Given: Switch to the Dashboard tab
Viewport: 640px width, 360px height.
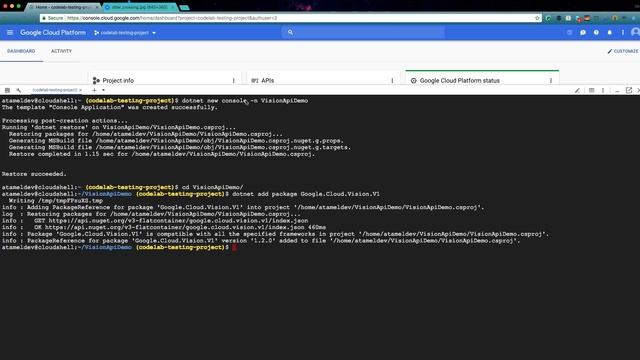Looking at the screenshot, I should [x=21, y=51].
